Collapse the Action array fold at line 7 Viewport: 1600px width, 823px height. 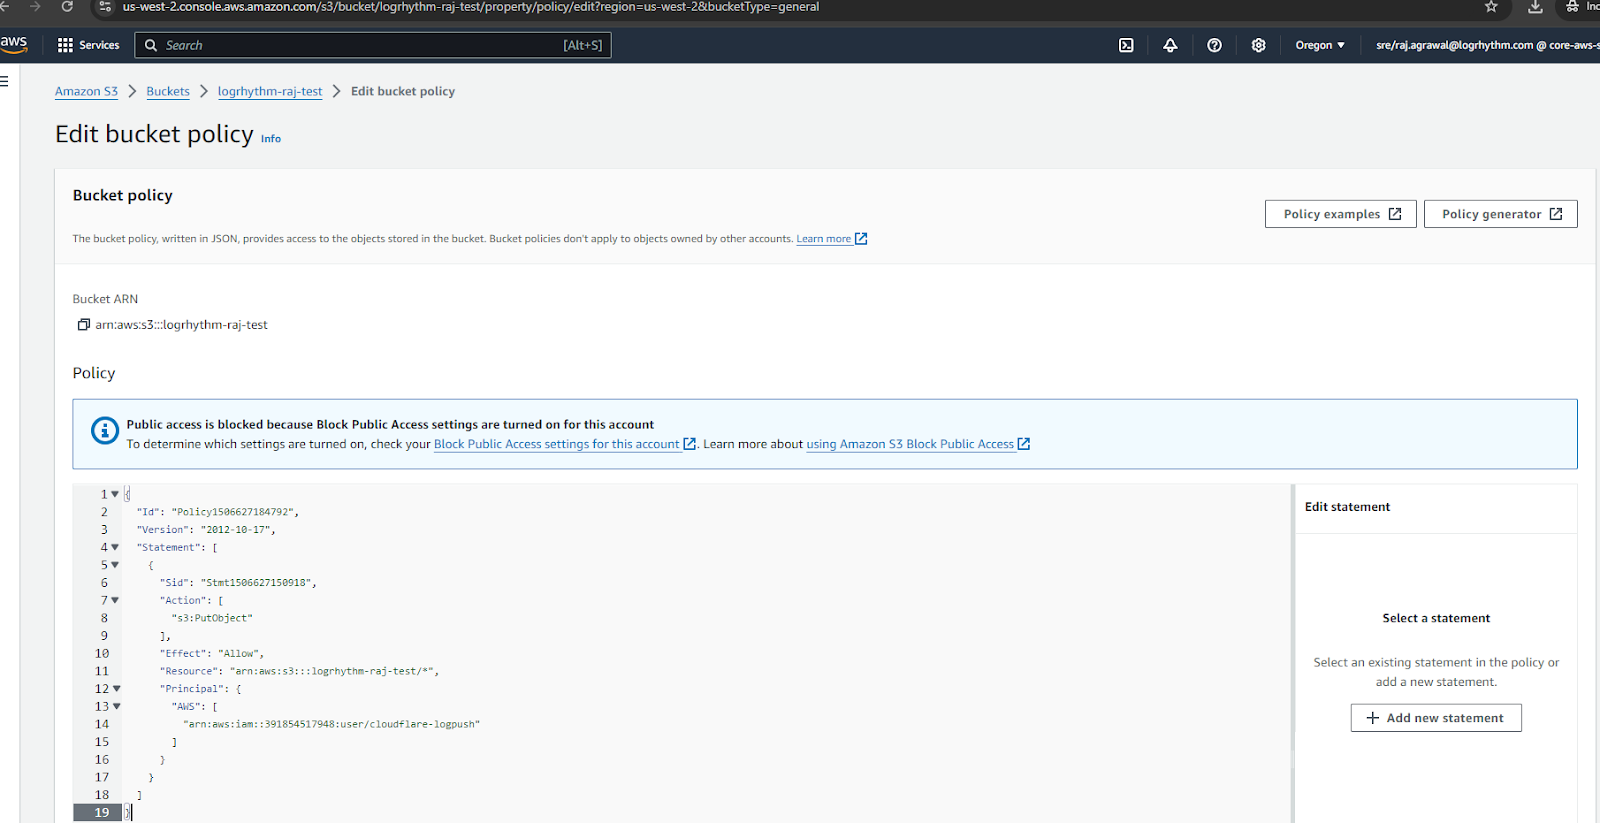click(x=115, y=601)
